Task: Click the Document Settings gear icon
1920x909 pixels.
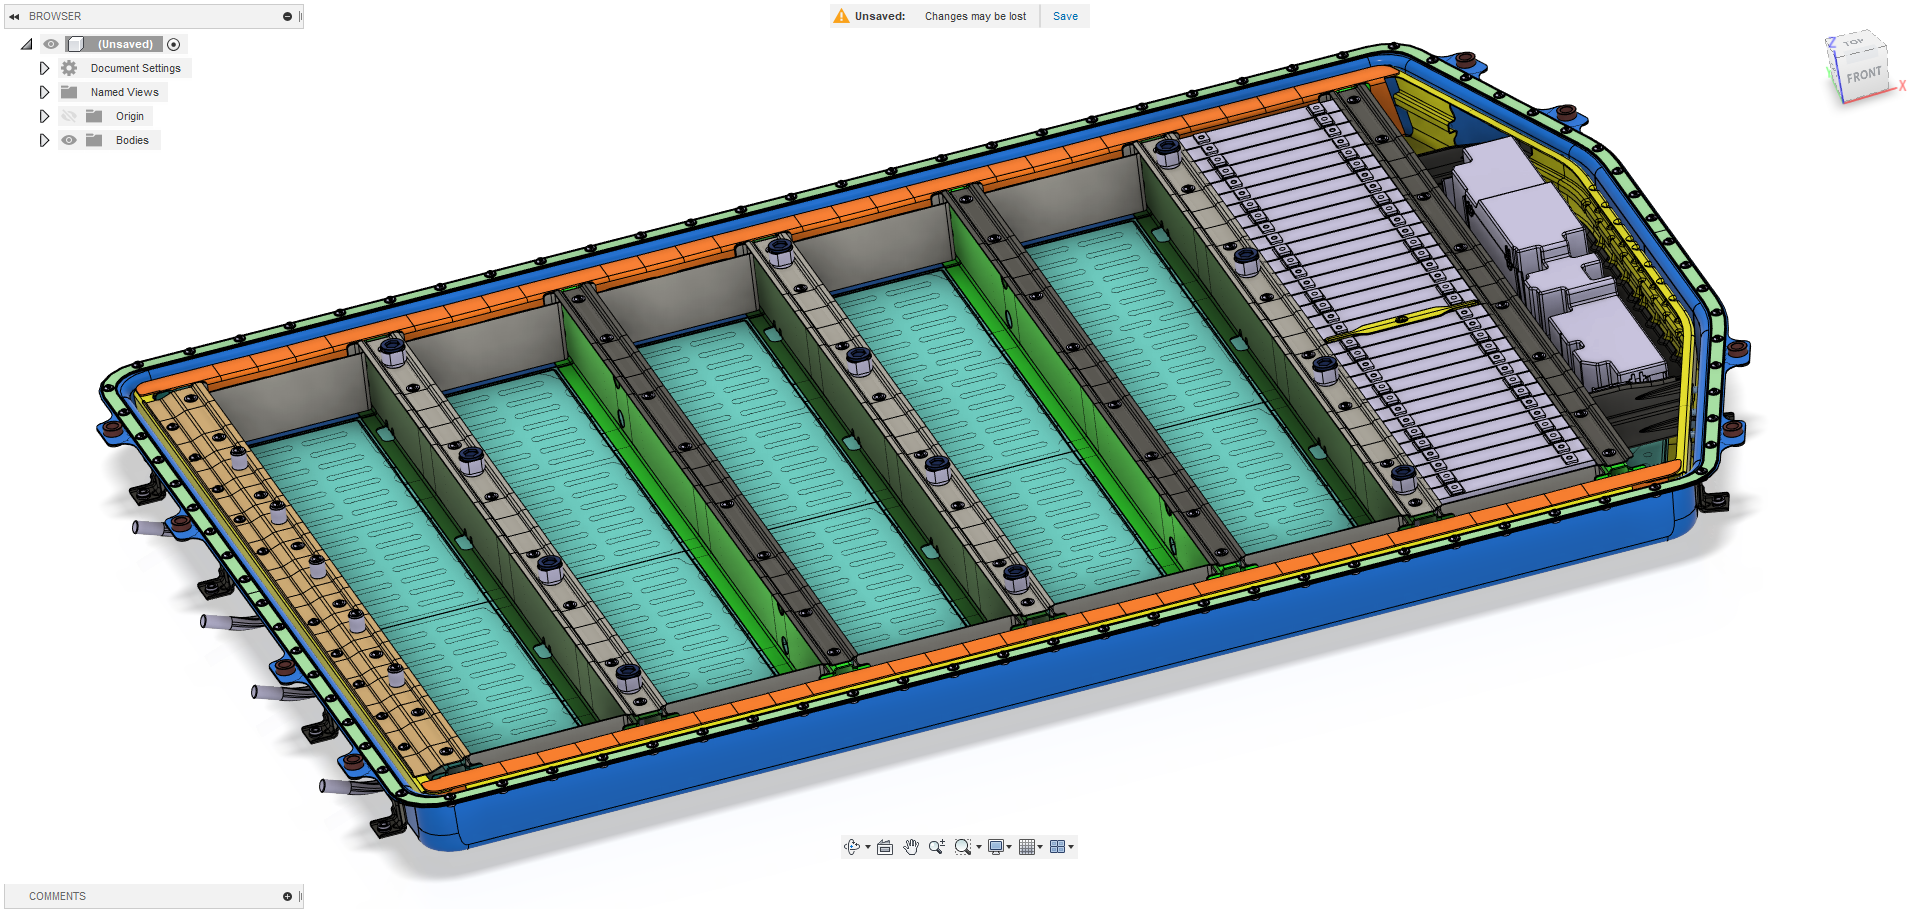Action: click(x=69, y=68)
